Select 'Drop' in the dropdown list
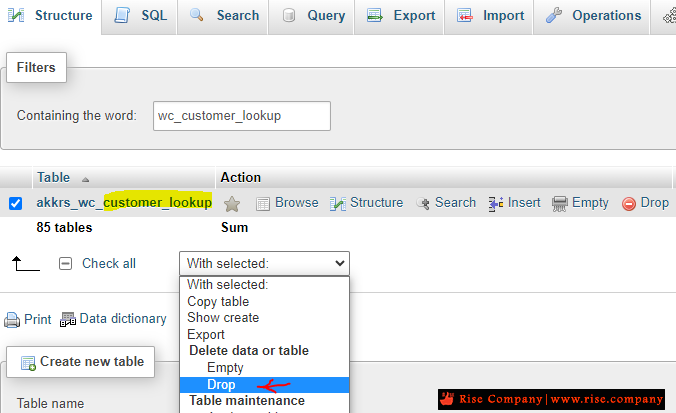The width and height of the screenshot is (676, 413). [264, 385]
